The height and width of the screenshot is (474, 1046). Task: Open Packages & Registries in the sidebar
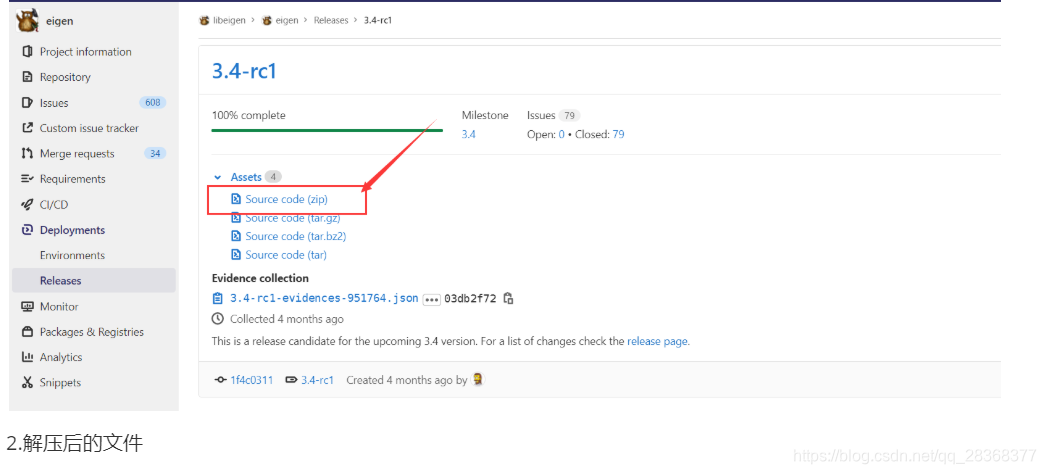(x=92, y=332)
